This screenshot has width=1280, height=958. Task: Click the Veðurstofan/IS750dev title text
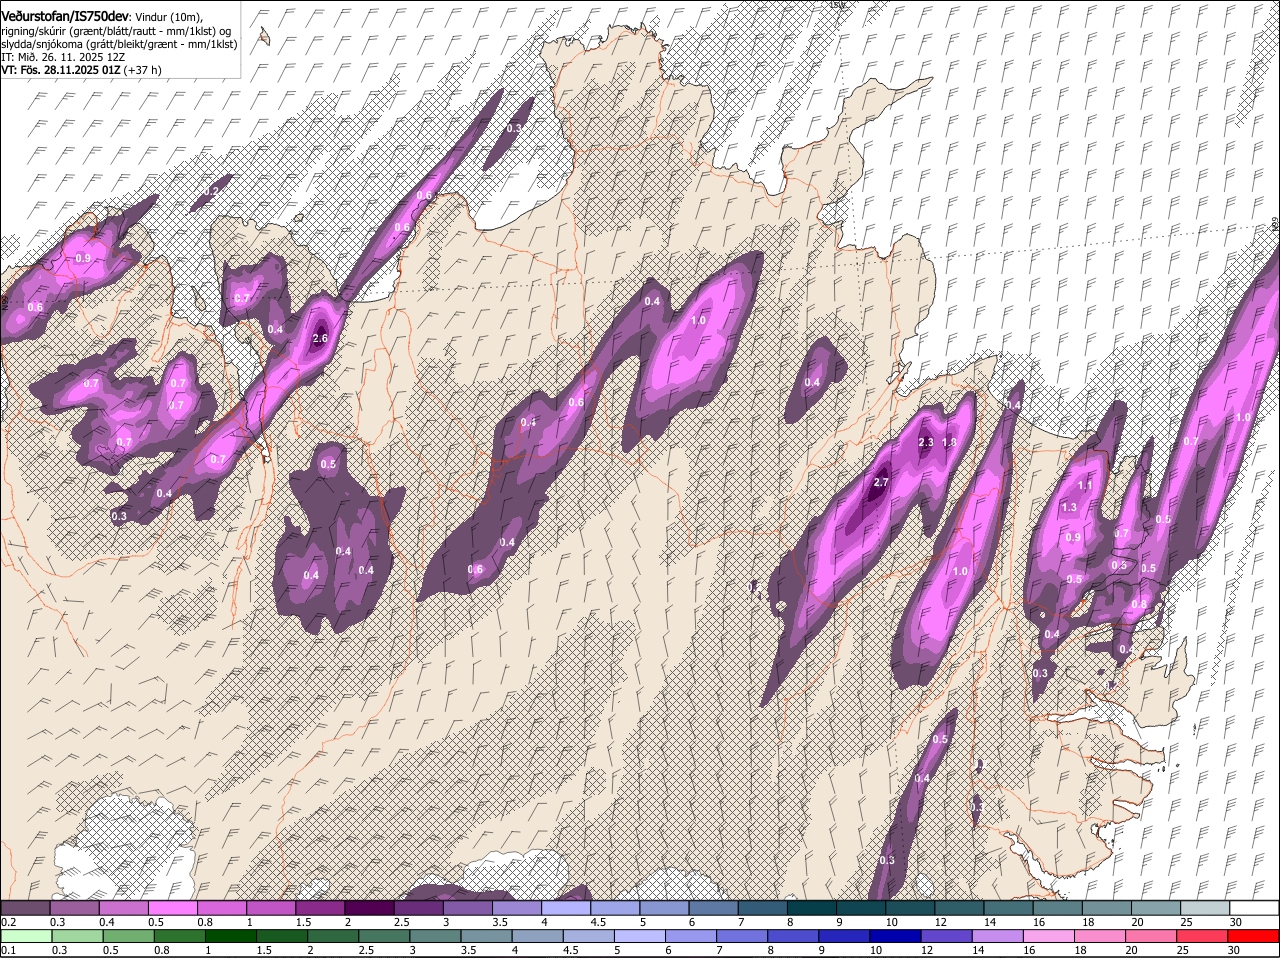coord(65,17)
